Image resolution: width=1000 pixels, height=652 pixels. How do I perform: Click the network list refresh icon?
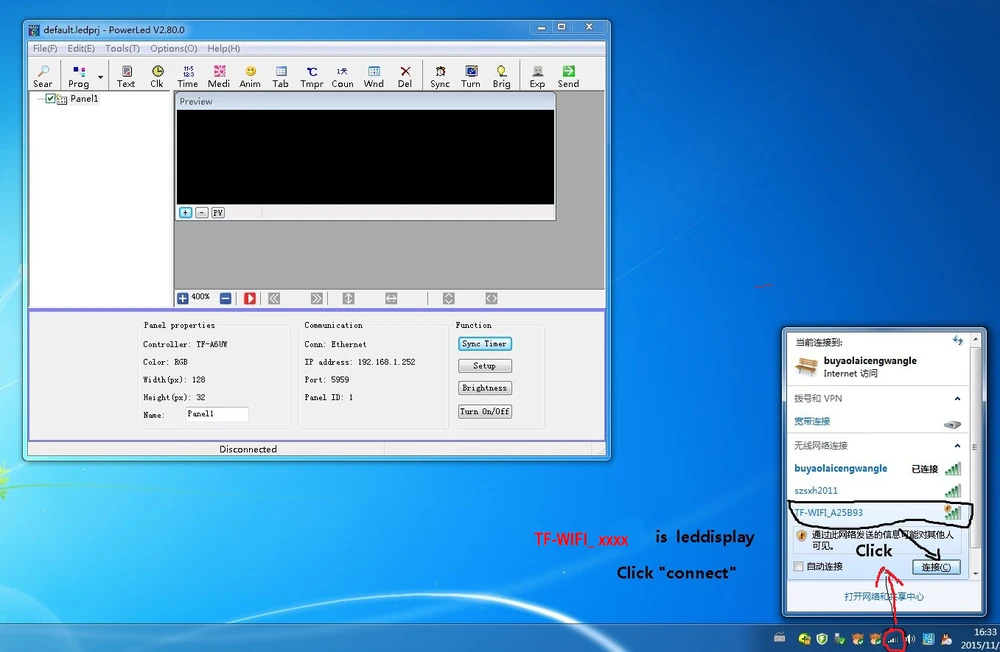click(x=957, y=341)
